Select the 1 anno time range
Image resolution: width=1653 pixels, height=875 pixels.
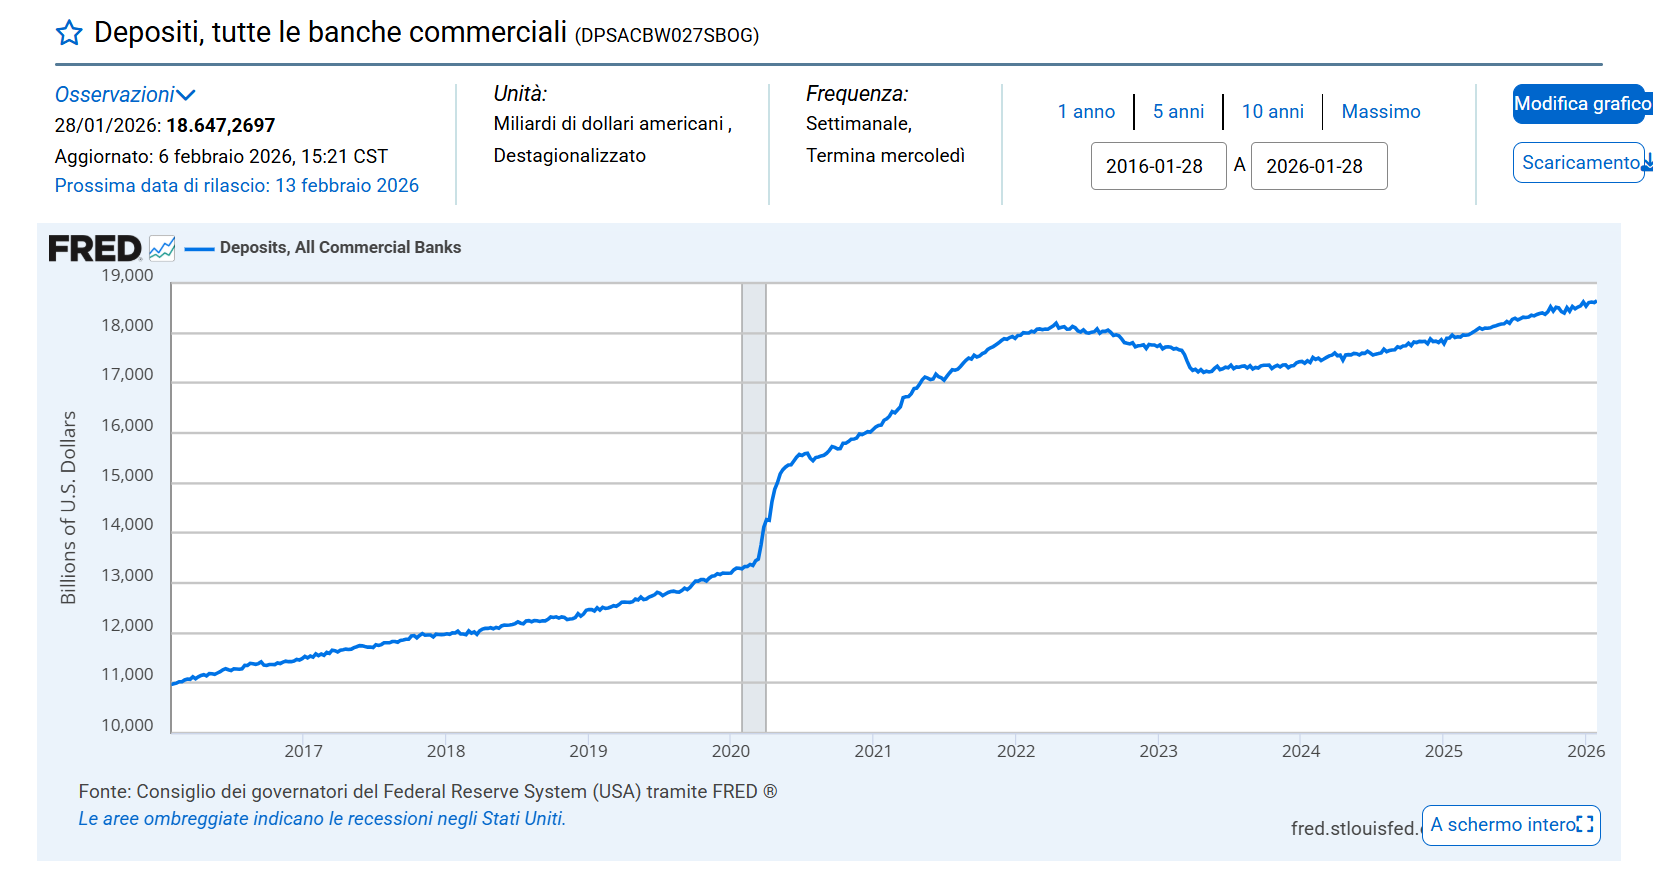pyautogui.click(x=1086, y=111)
